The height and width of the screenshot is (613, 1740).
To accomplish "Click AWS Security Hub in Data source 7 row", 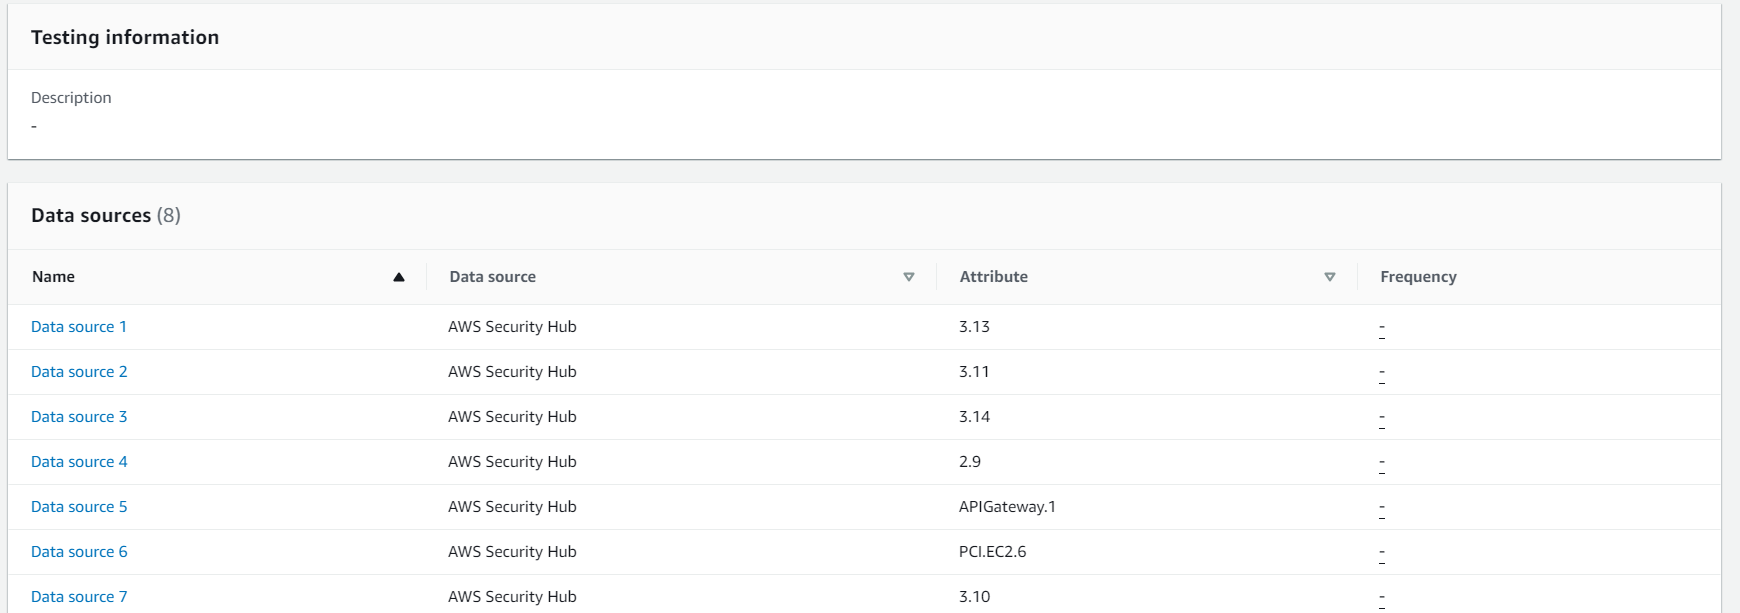I will 512,597.
